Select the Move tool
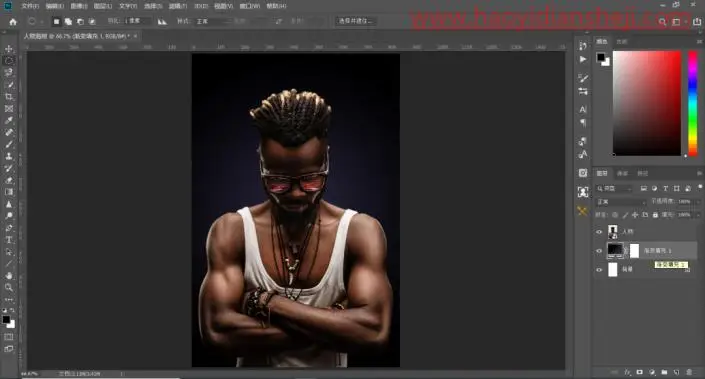Viewport: 705px width, 379px height. point(9,49)
